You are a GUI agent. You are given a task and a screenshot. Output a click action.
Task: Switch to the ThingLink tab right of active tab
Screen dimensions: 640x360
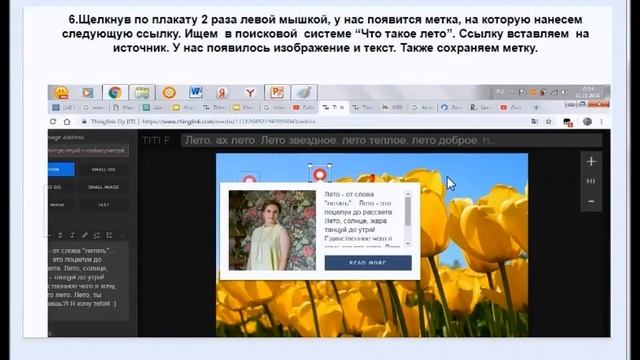pos(363,107)
